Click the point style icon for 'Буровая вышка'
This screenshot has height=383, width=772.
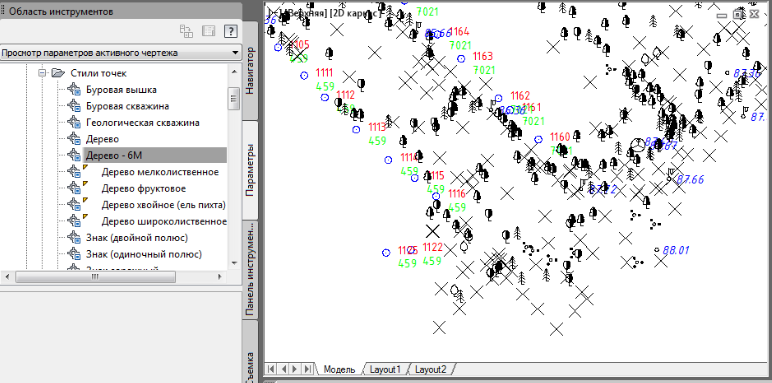pyautogui.click(x=74, y=90)
